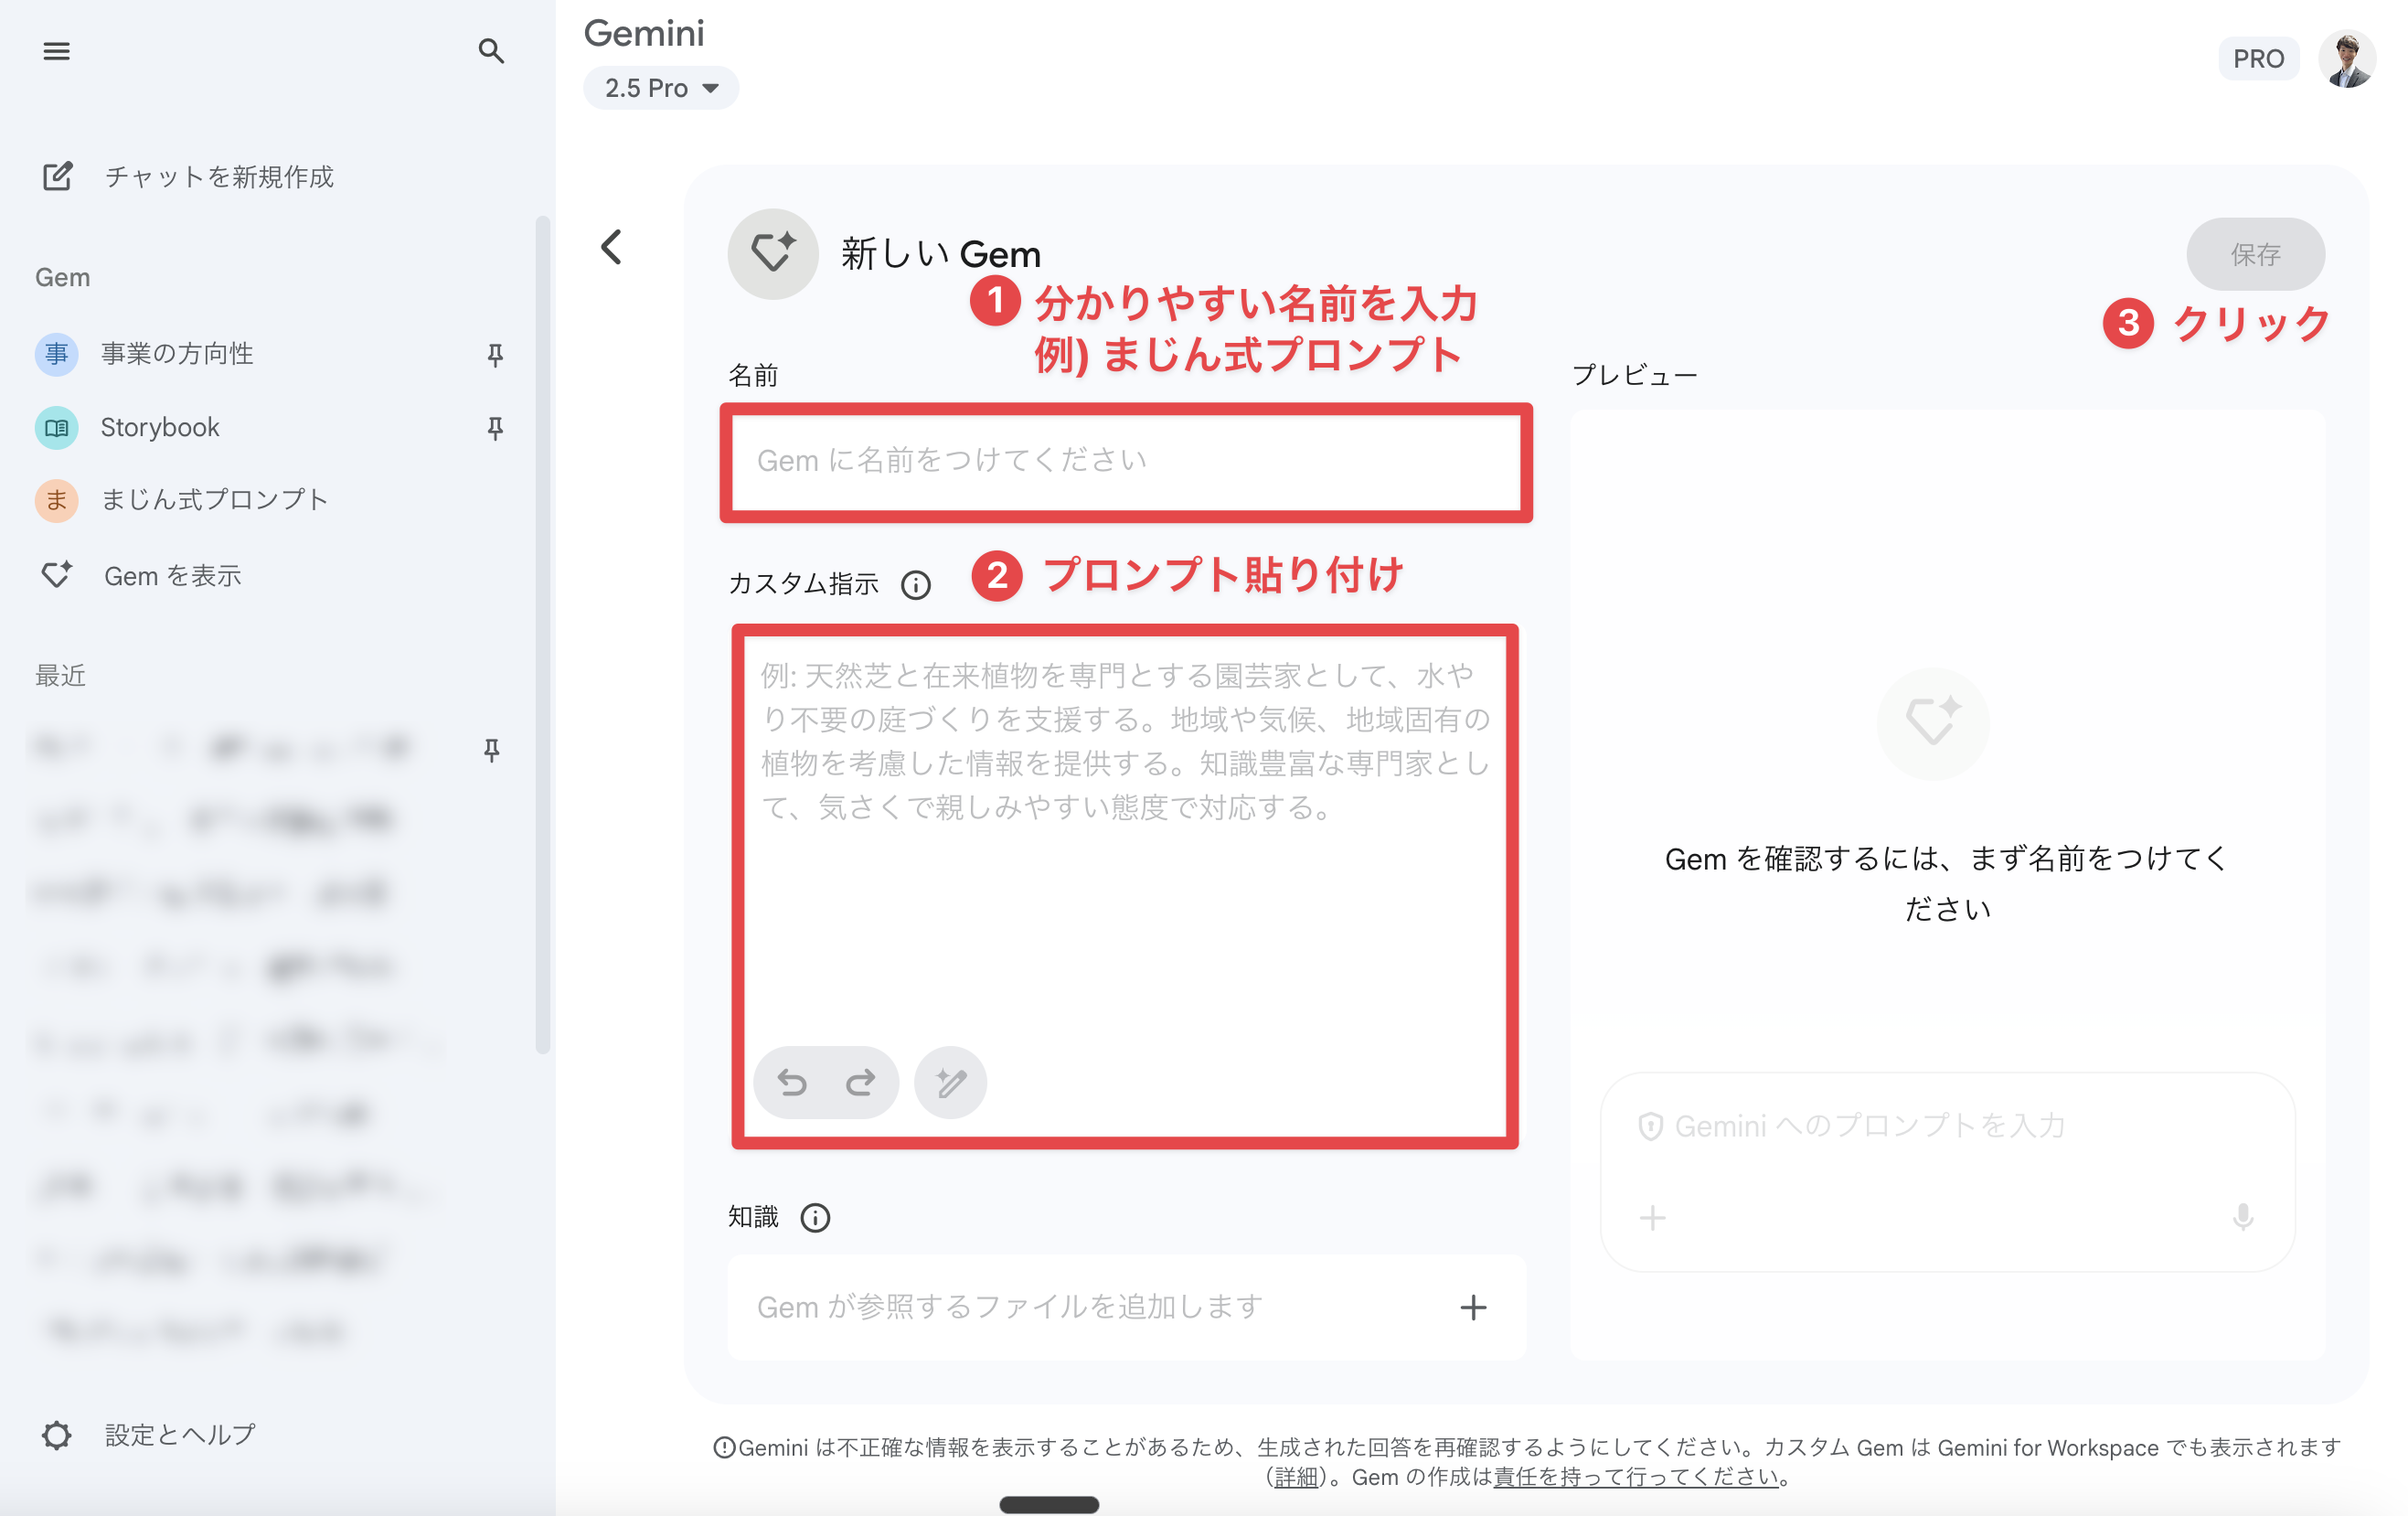Click the redo arrow in custom instructions
This screenshot has height=1516, width=2408.
pos(860,1082)
